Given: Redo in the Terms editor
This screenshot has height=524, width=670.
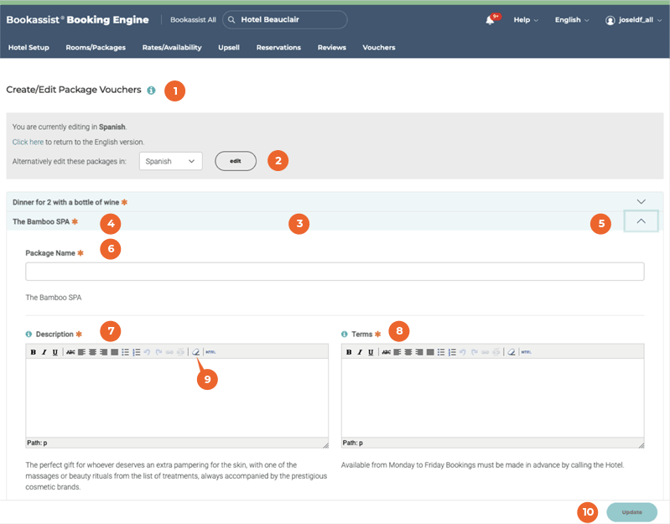Looking at the screenshot, I should pyautogui.click(x=474, y=352).
